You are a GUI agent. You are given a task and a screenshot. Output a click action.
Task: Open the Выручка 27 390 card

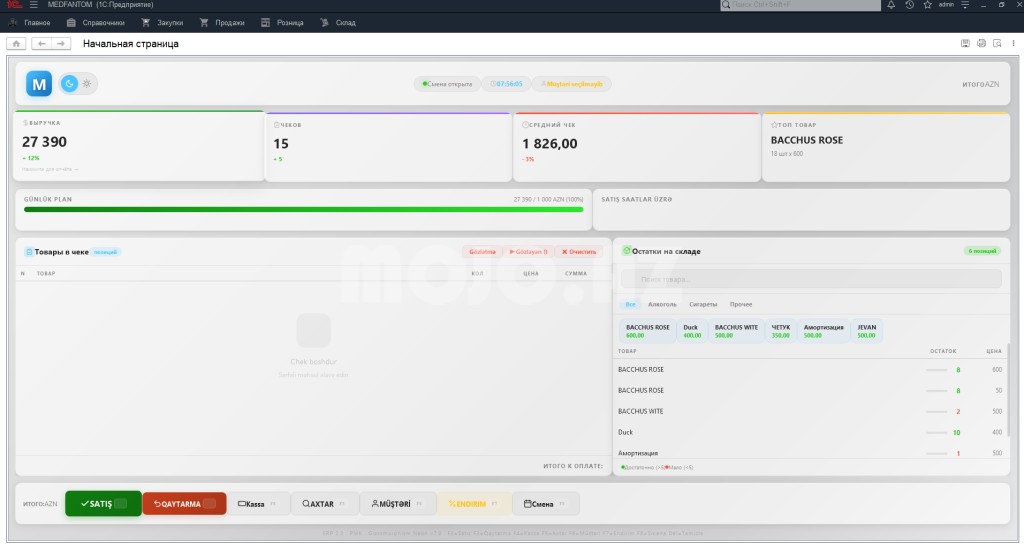(x=139, y=146)
